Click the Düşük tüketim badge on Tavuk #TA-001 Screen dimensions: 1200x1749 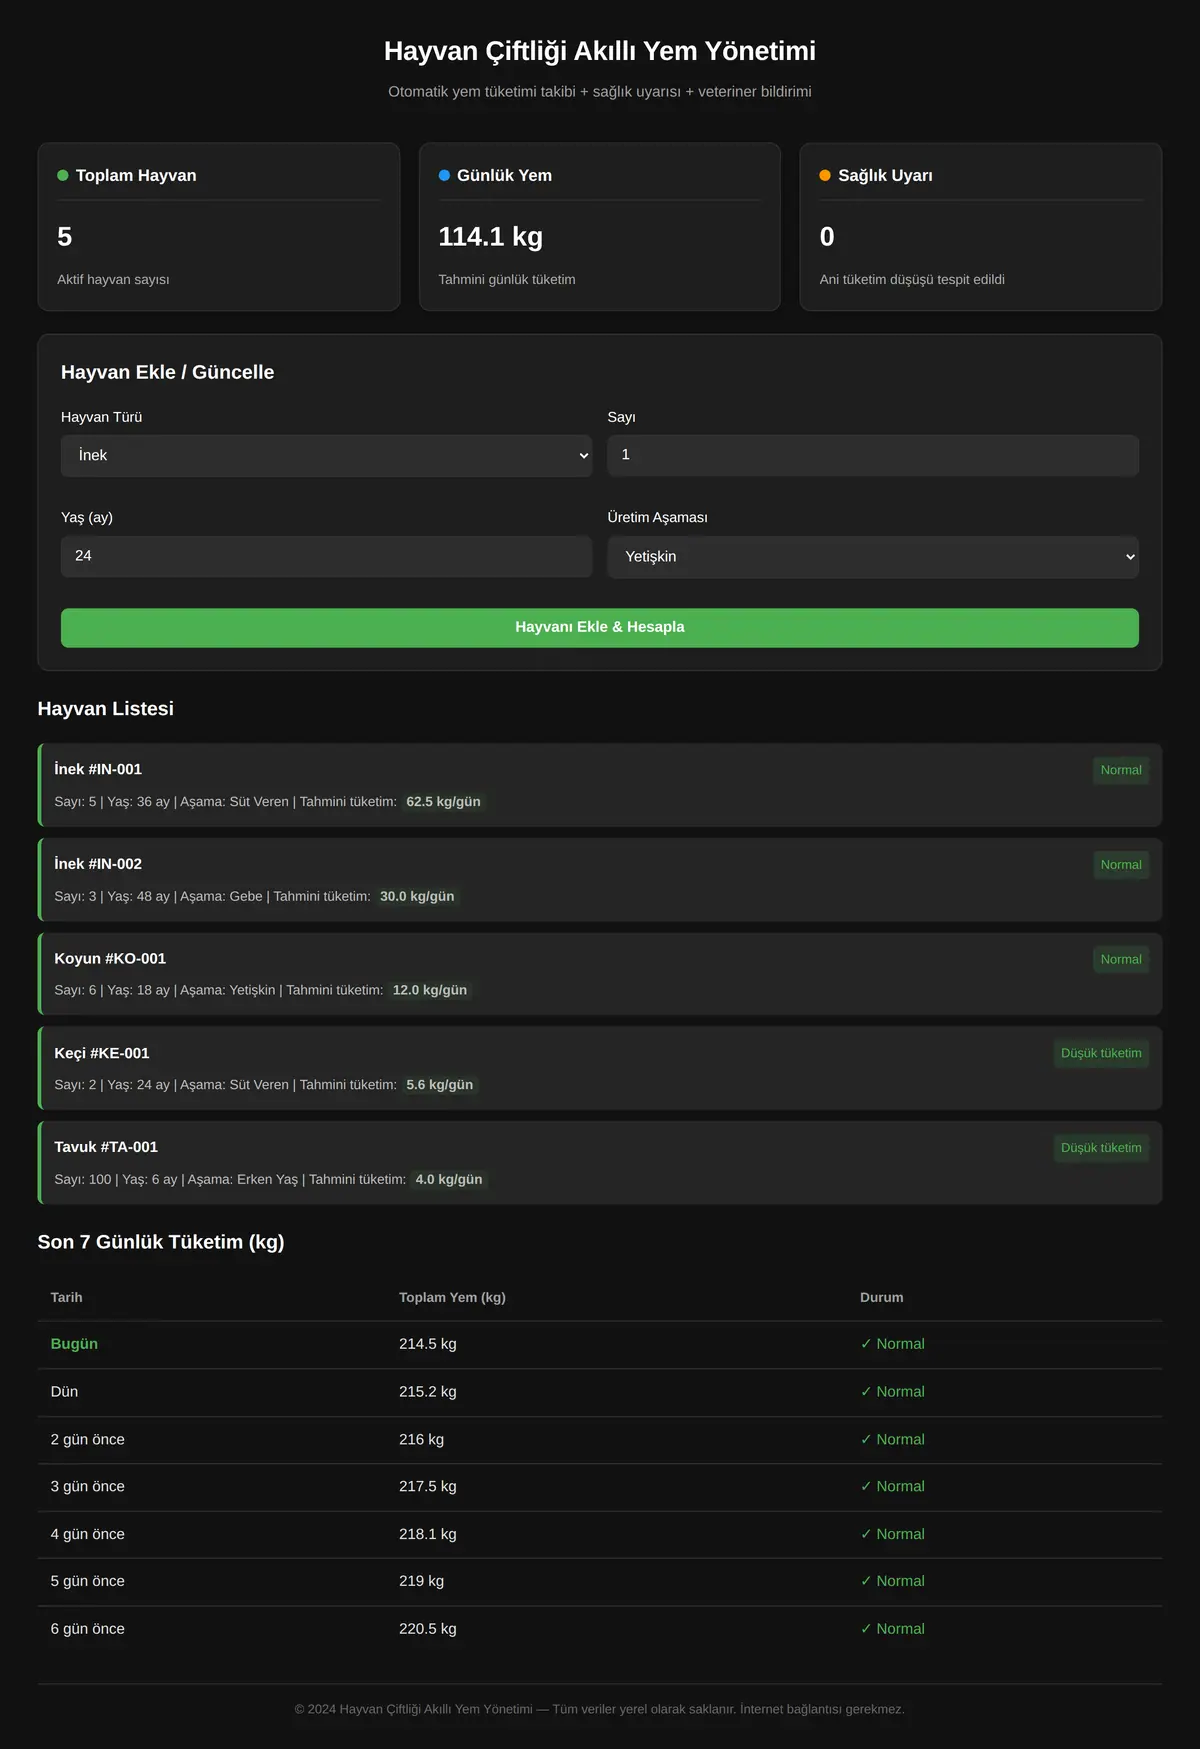[1101, 1148]
